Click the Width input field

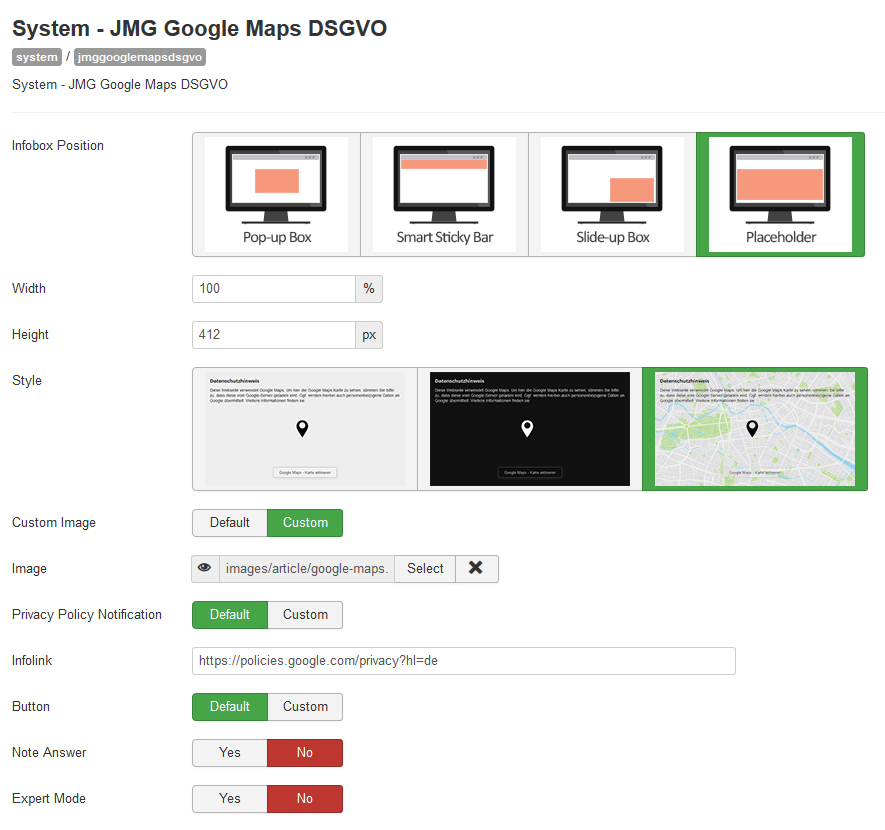point(274,288)
